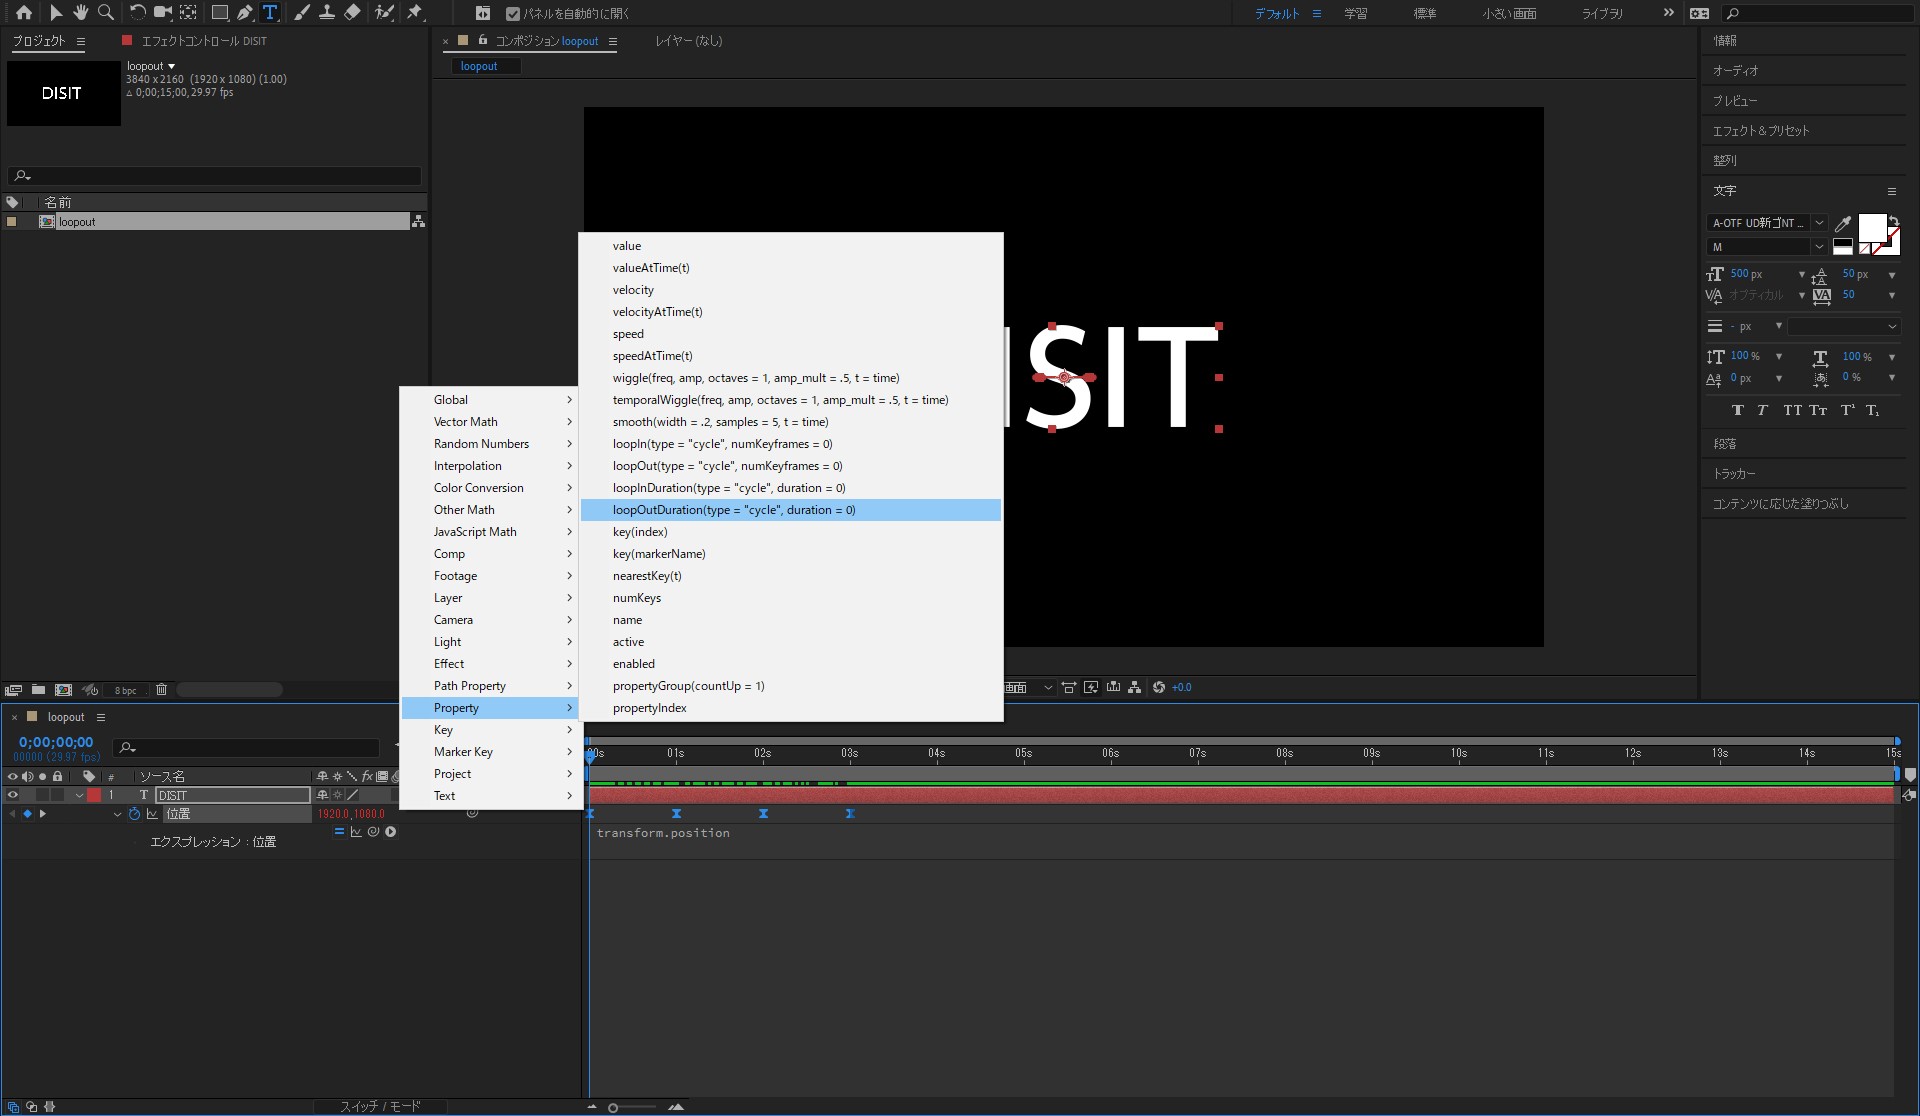Create a new folder in Project panel
This screenshot has width=1920, height=1116.
click(x=38, y=690)
